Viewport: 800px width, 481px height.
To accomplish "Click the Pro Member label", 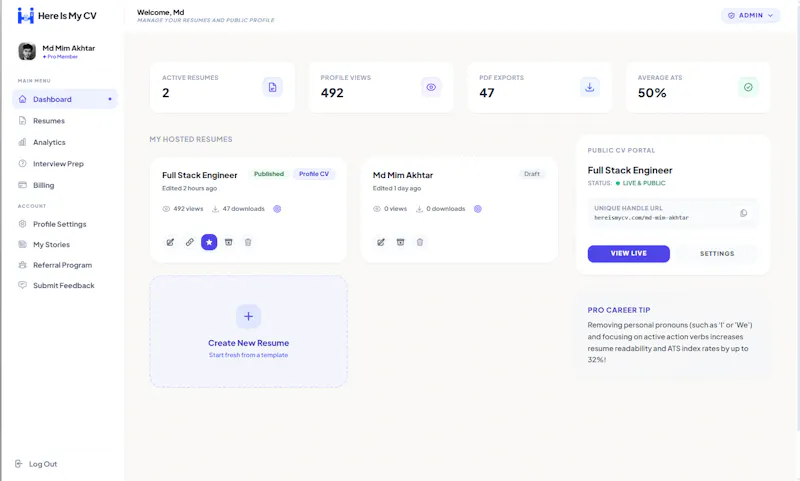I will click(61, 57).
